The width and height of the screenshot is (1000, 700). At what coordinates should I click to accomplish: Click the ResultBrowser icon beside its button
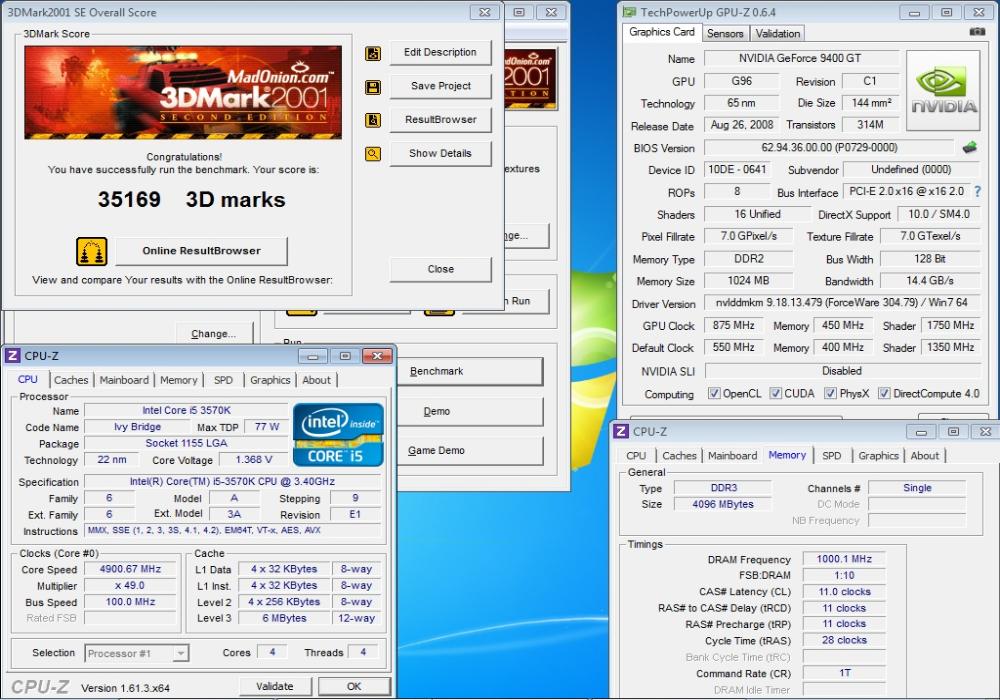tap(373, 120)
